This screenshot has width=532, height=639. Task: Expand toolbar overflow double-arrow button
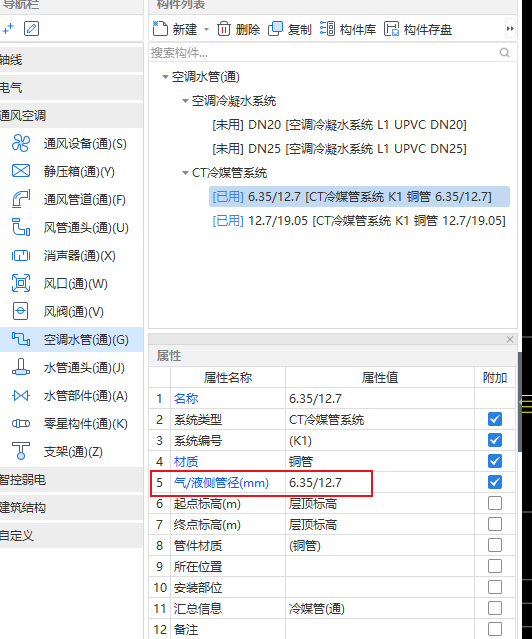[x=510, y=29]
